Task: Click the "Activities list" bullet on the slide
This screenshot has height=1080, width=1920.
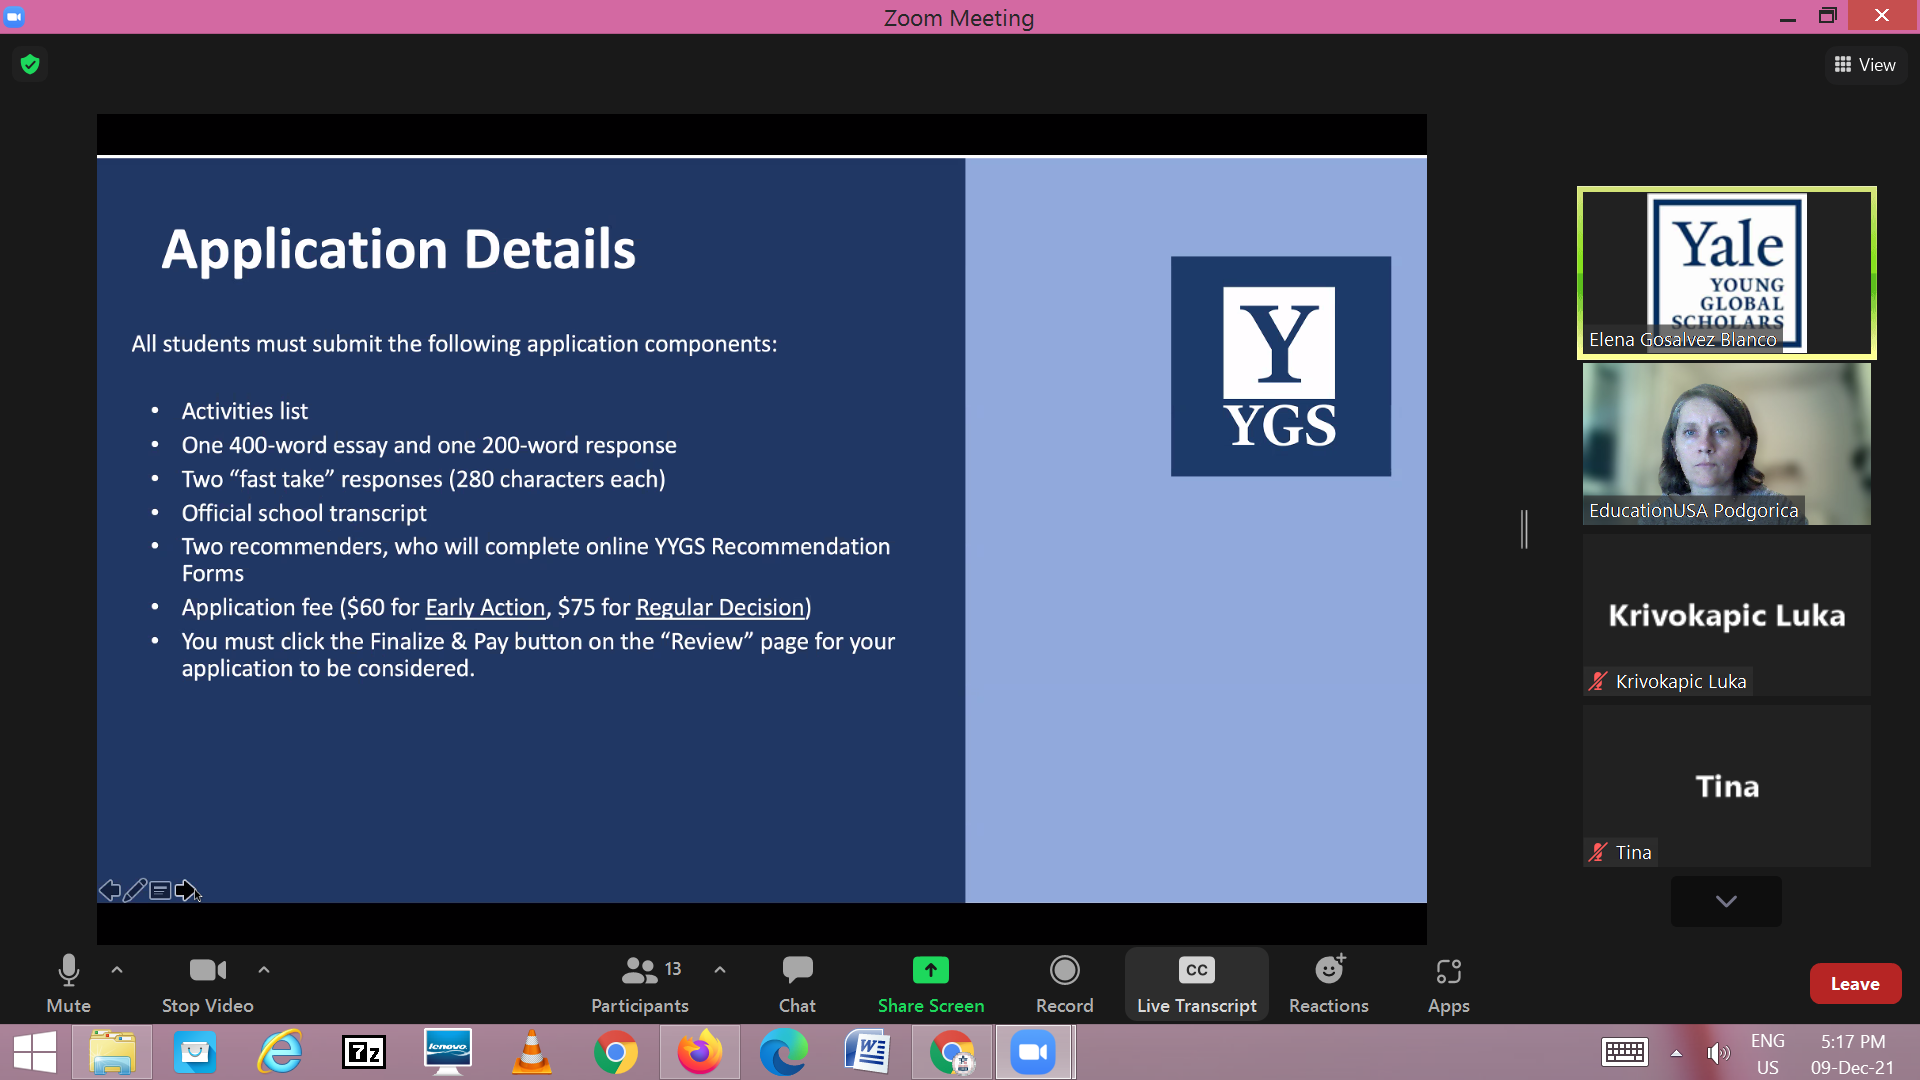Action: [x=244, y=411]
